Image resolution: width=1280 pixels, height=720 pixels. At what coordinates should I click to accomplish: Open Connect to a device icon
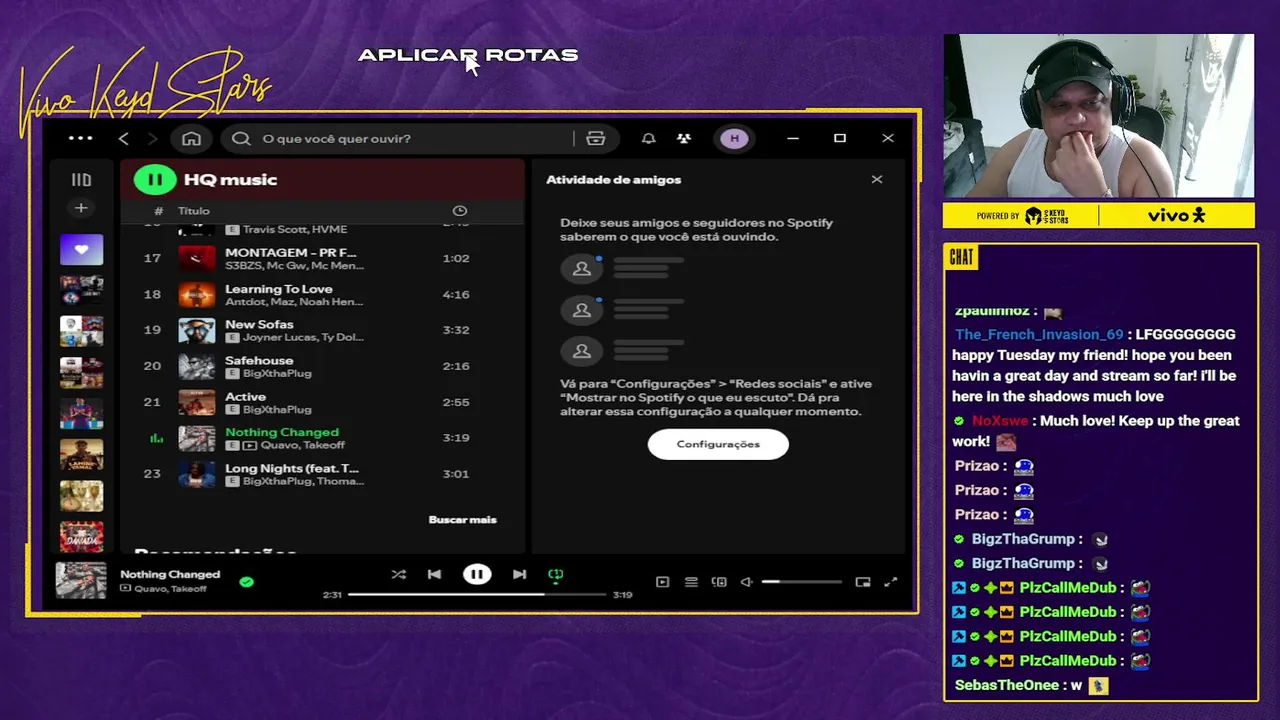pos(719,582)
